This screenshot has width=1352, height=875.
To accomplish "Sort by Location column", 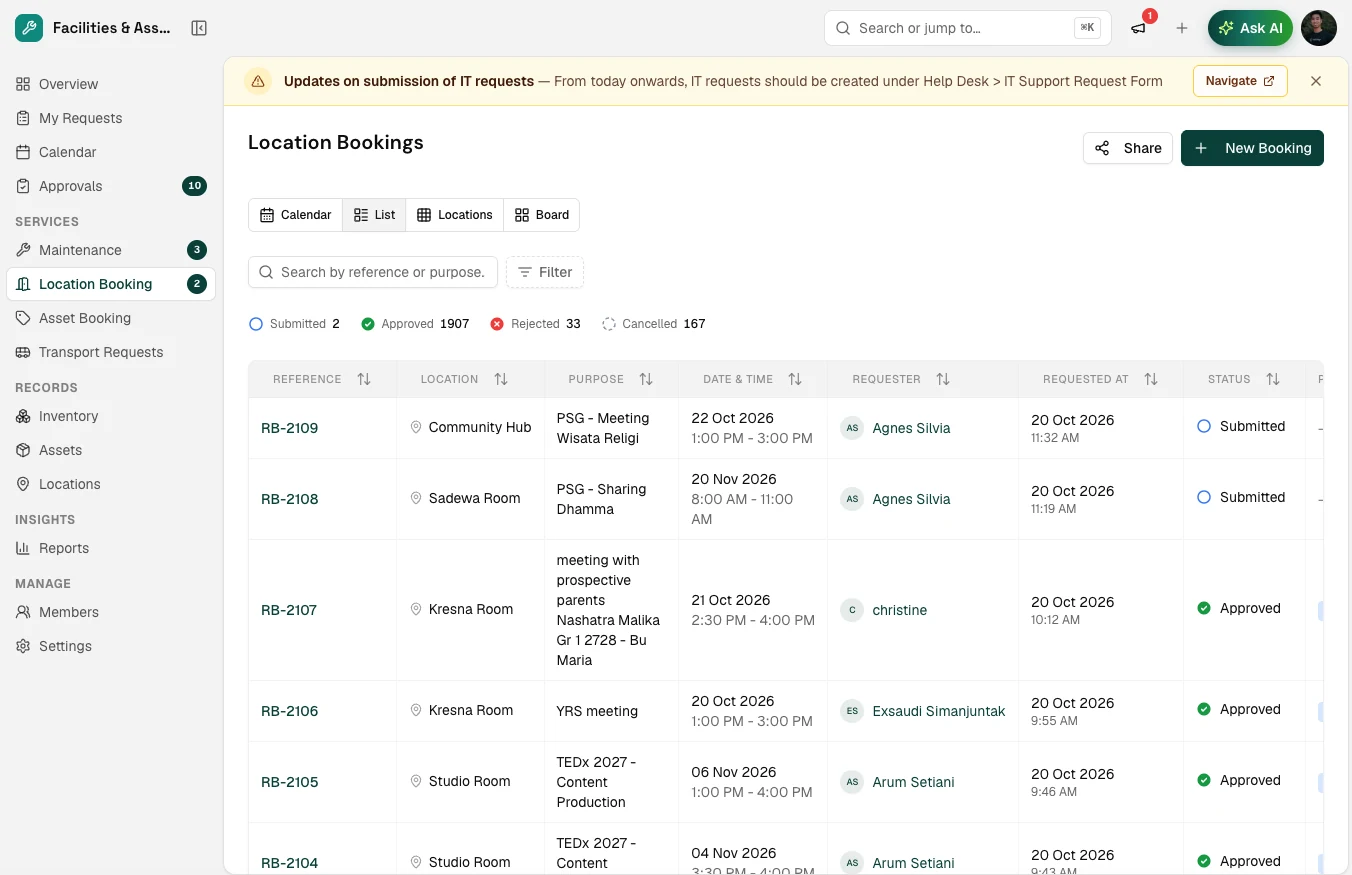I will pyautogui.click(x=501, y=379).
